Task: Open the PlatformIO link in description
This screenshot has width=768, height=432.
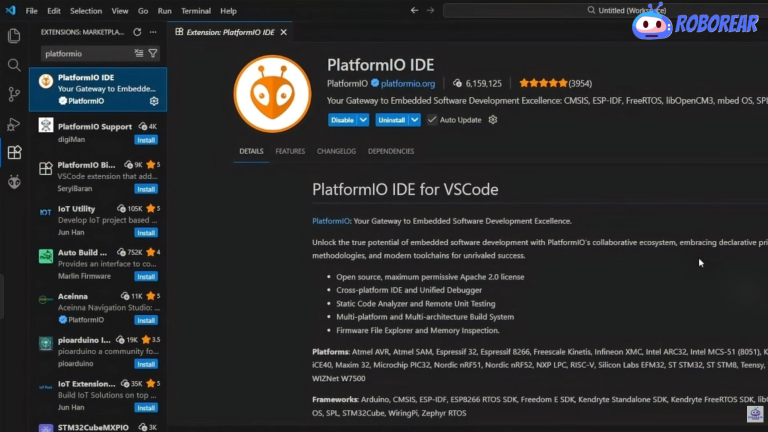Action: (x=331, y=221)
